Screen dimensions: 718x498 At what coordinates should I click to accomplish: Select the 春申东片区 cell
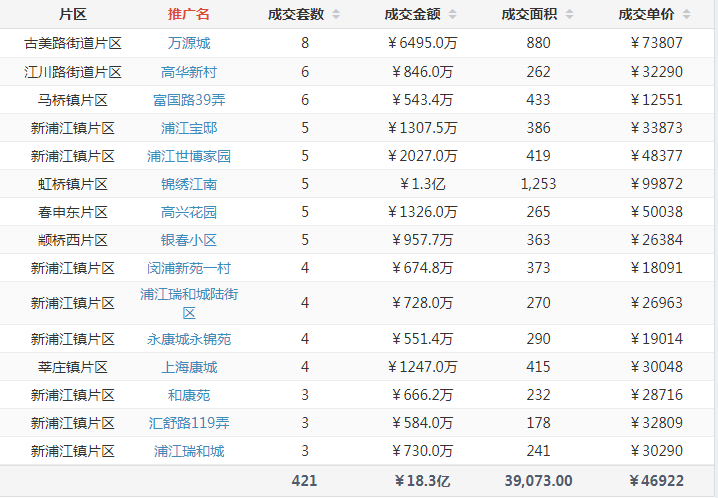click(x=72, y=212)
